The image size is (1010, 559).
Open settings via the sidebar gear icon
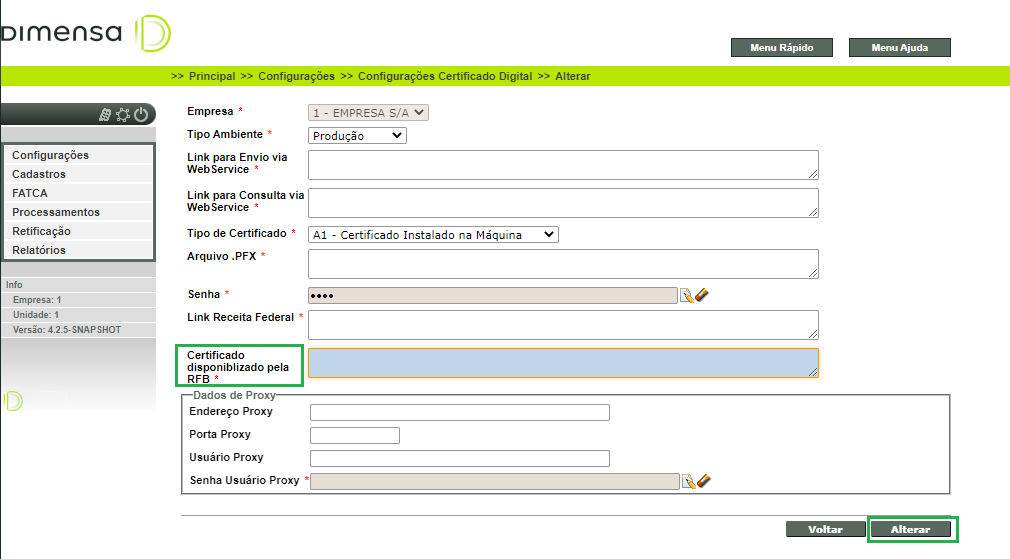[123, 115]
